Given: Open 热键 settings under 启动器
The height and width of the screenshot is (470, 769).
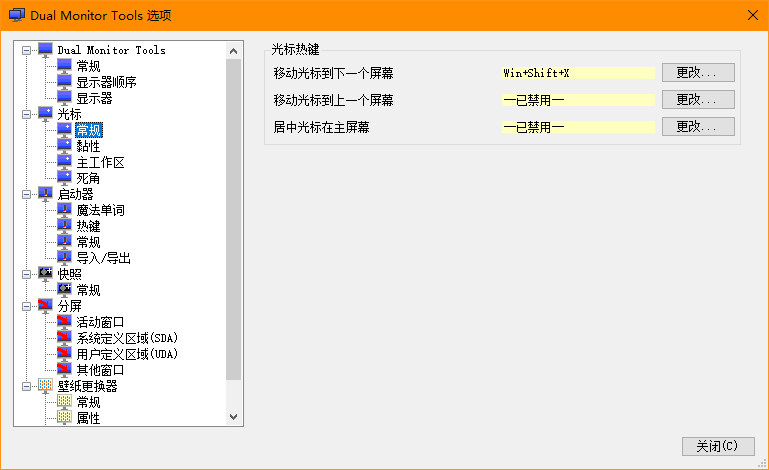Looking at the screenshot, I should [x=88, y=226].
